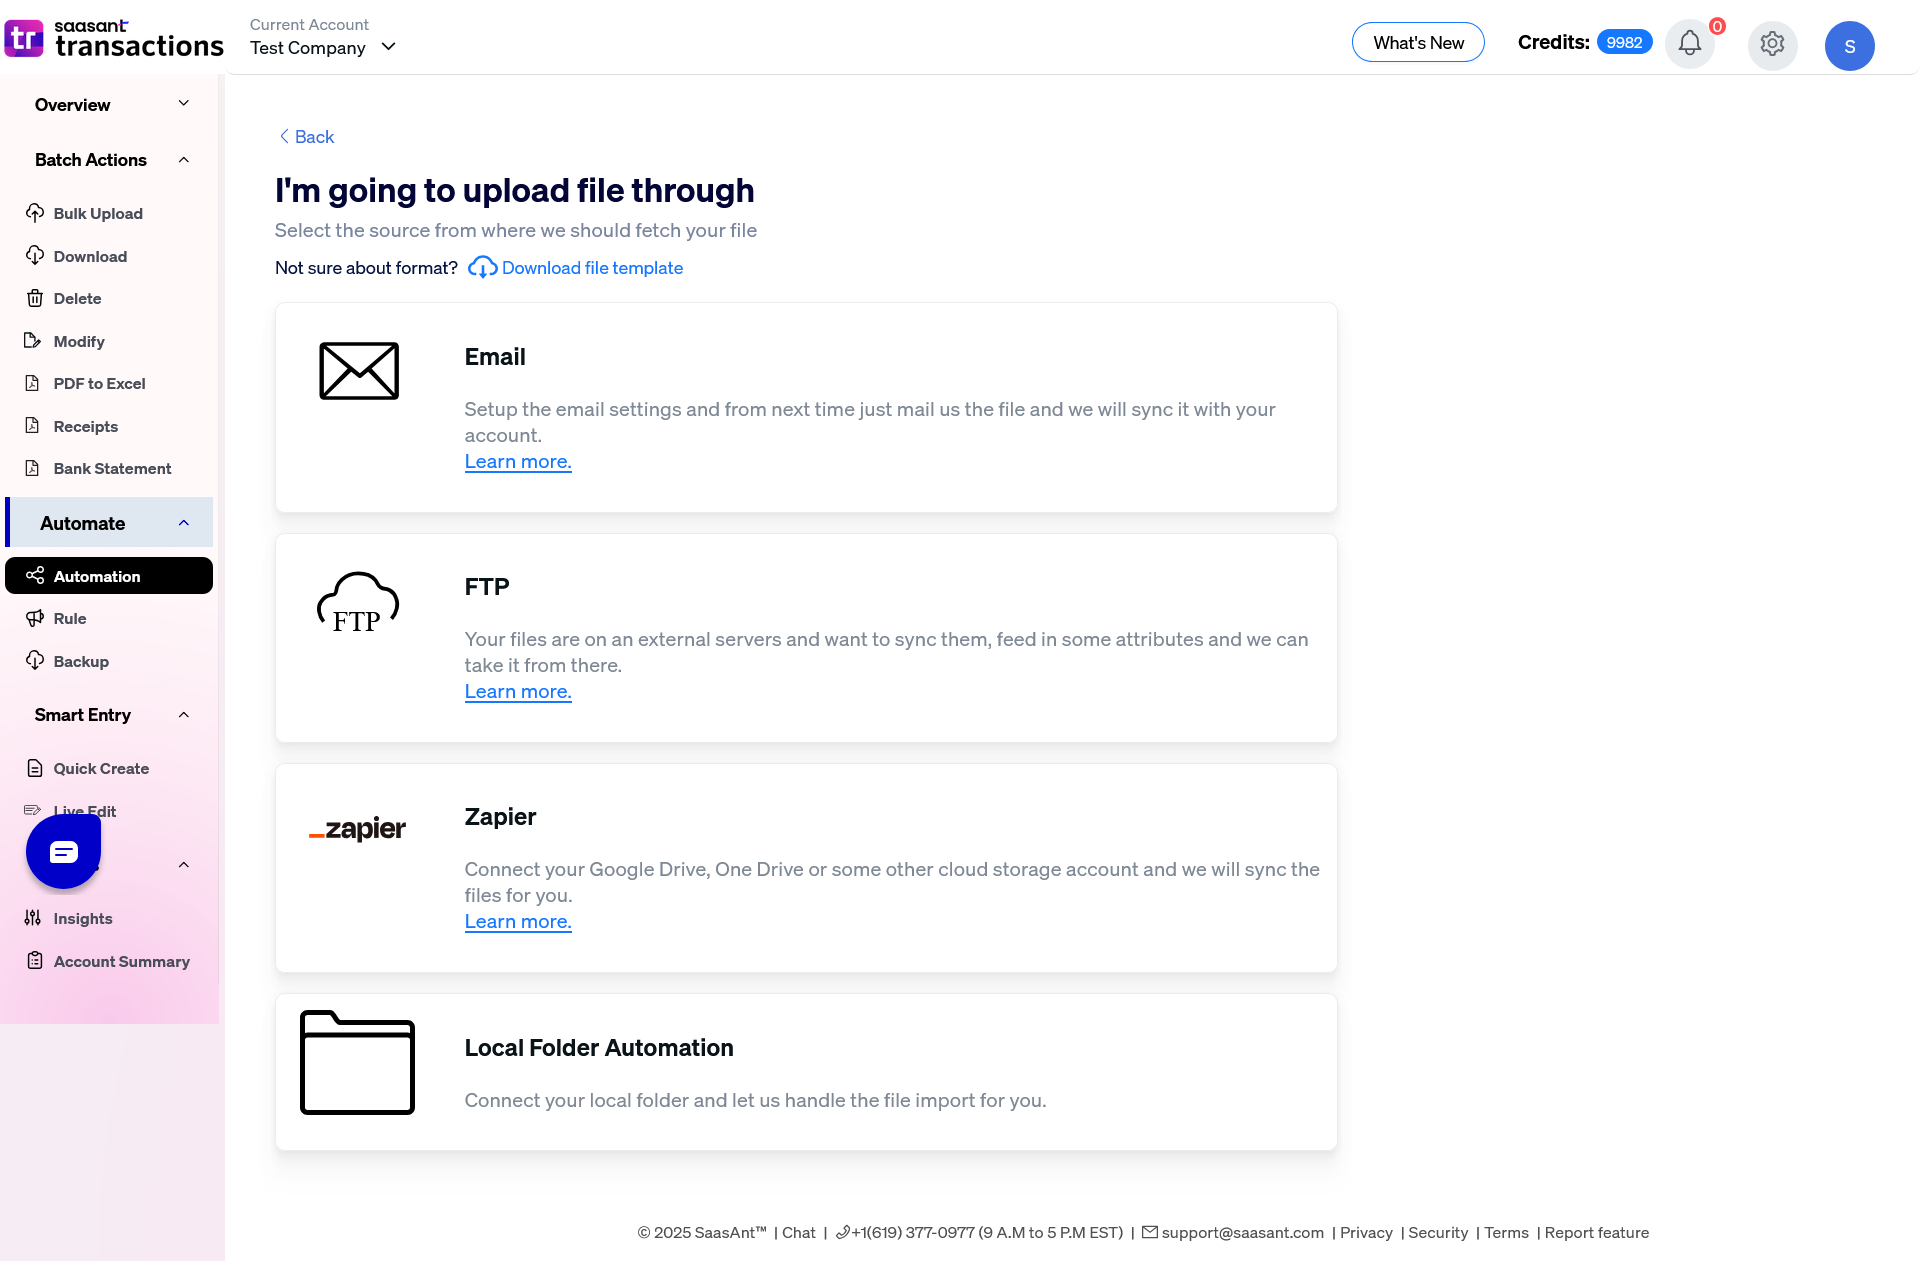Open Learn more link under FTP
The height and width of the screenshot is (1261, 1920).
518,692
